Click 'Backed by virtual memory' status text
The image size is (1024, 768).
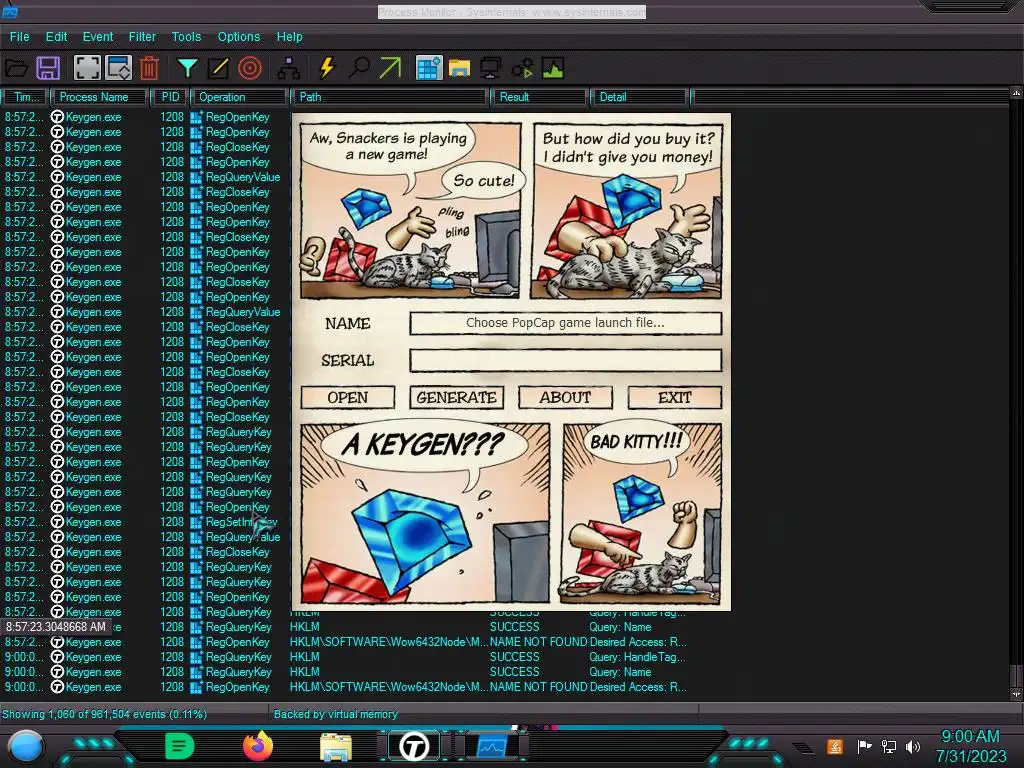tap(335, 714)
